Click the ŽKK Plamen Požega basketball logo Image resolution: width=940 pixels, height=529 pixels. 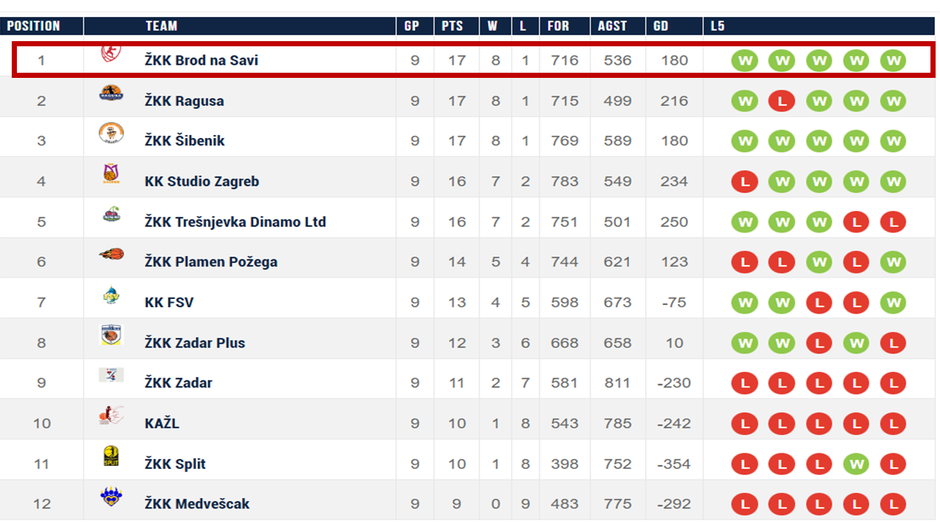coord(111,255)
